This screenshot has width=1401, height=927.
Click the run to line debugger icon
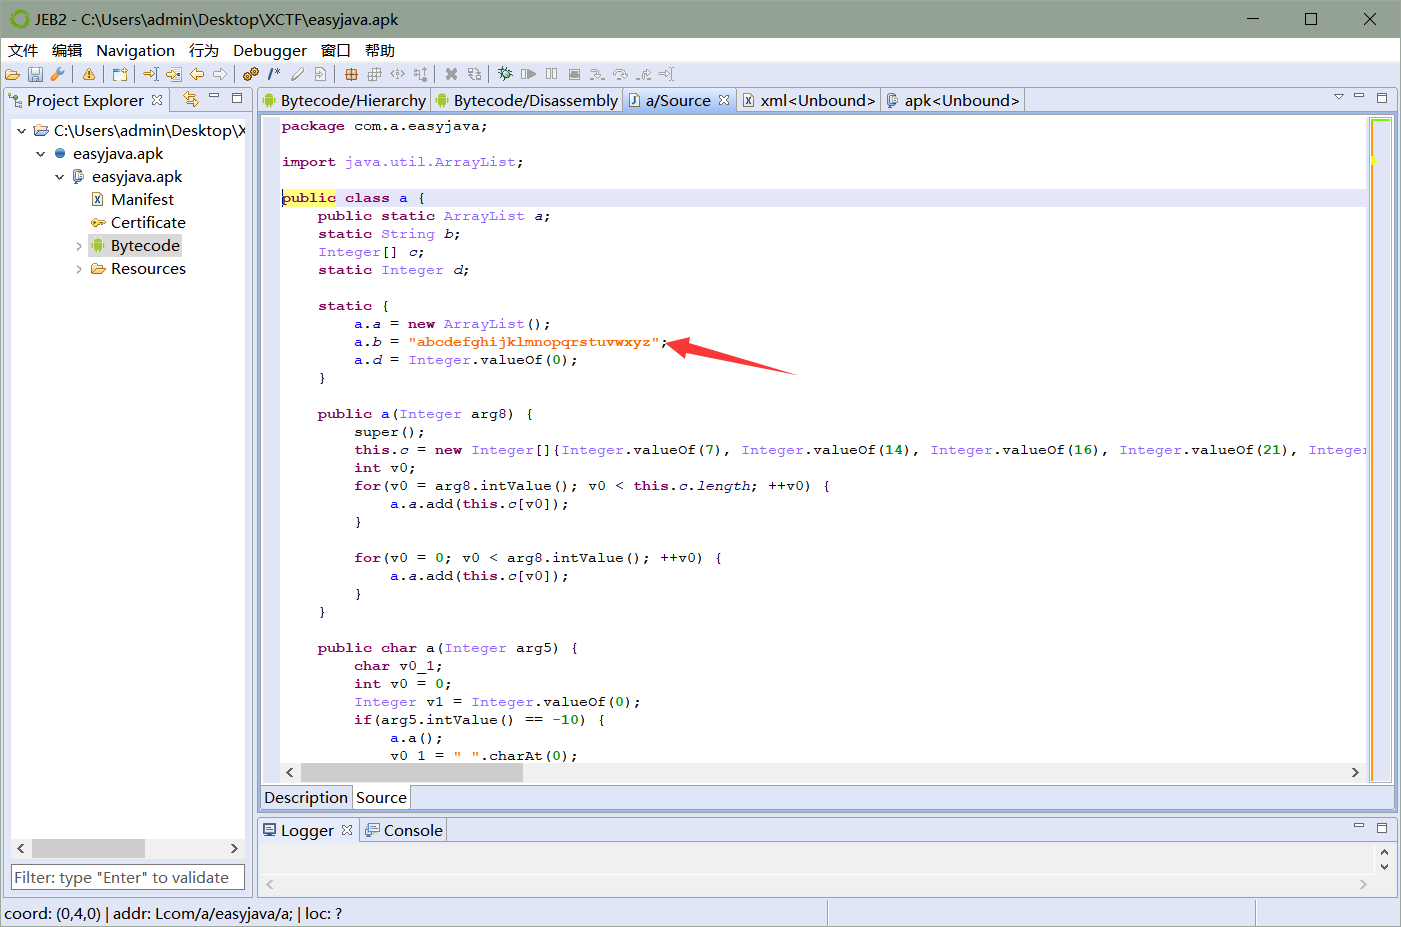(x=667, y=74)
